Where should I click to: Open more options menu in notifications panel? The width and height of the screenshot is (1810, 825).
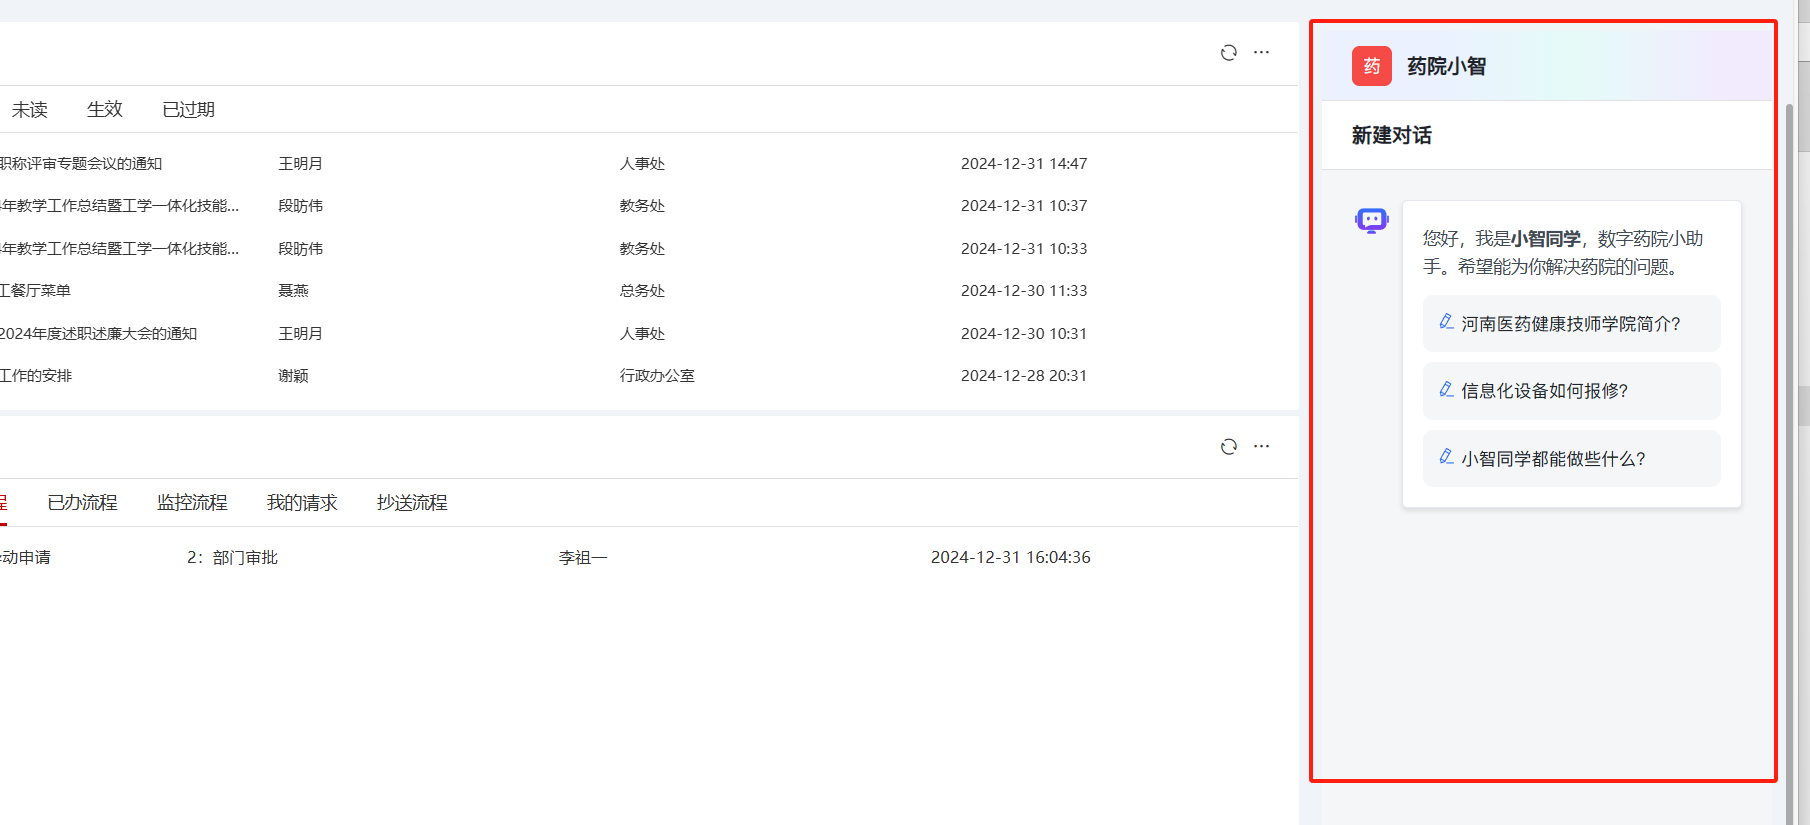(x=1262, y=53)
